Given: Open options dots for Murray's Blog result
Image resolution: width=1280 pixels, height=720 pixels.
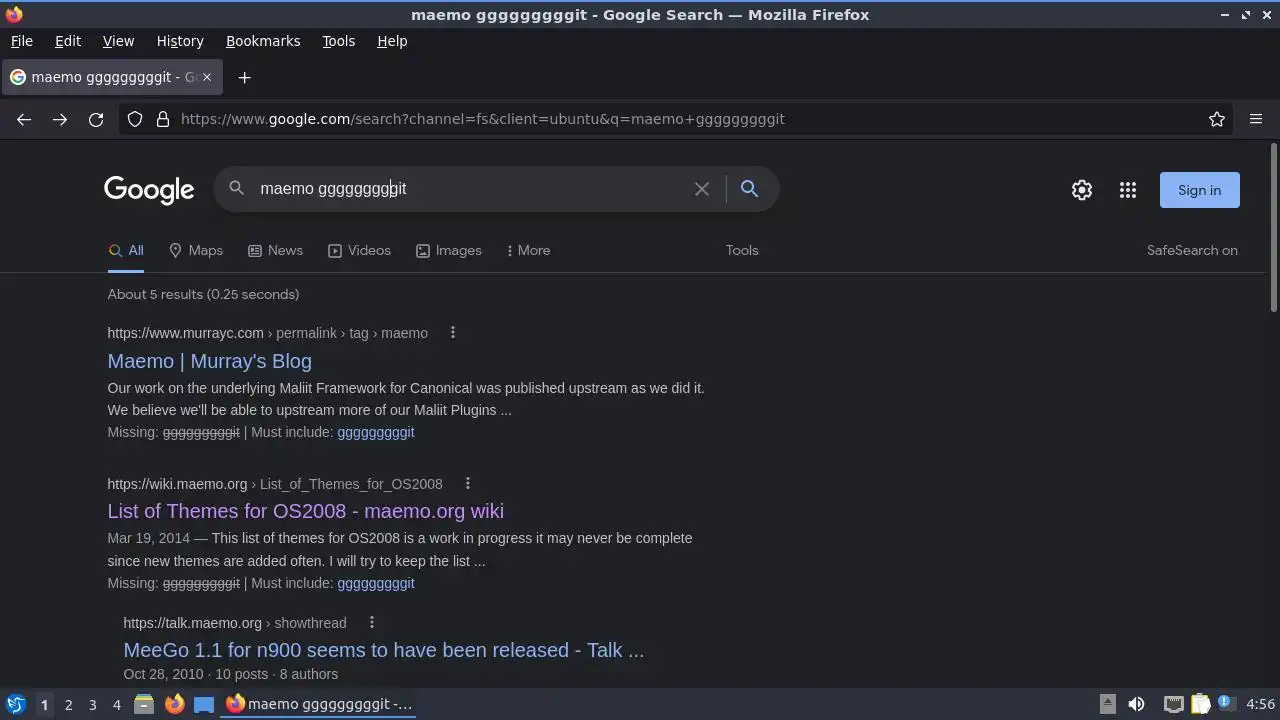Looking at the screenshot, I should (x=453, y=333).
